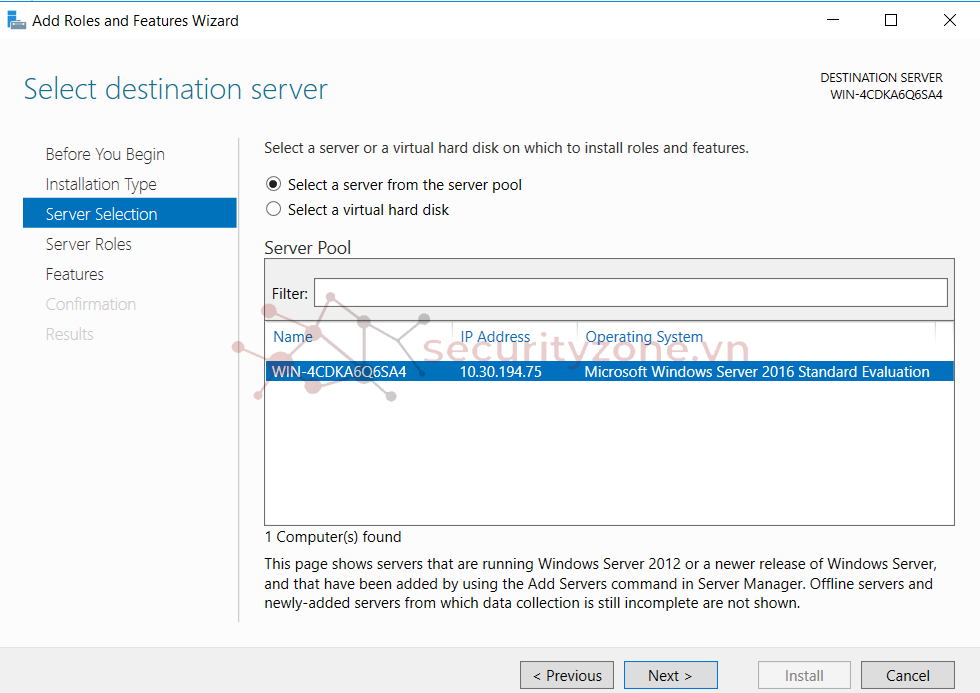
Task: Click the Next > button
Action: pos(671,676)
